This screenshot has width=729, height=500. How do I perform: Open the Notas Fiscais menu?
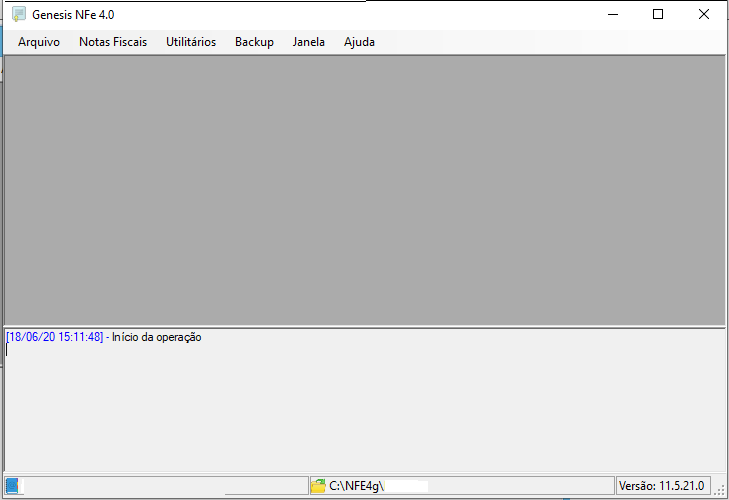(113, 42)
